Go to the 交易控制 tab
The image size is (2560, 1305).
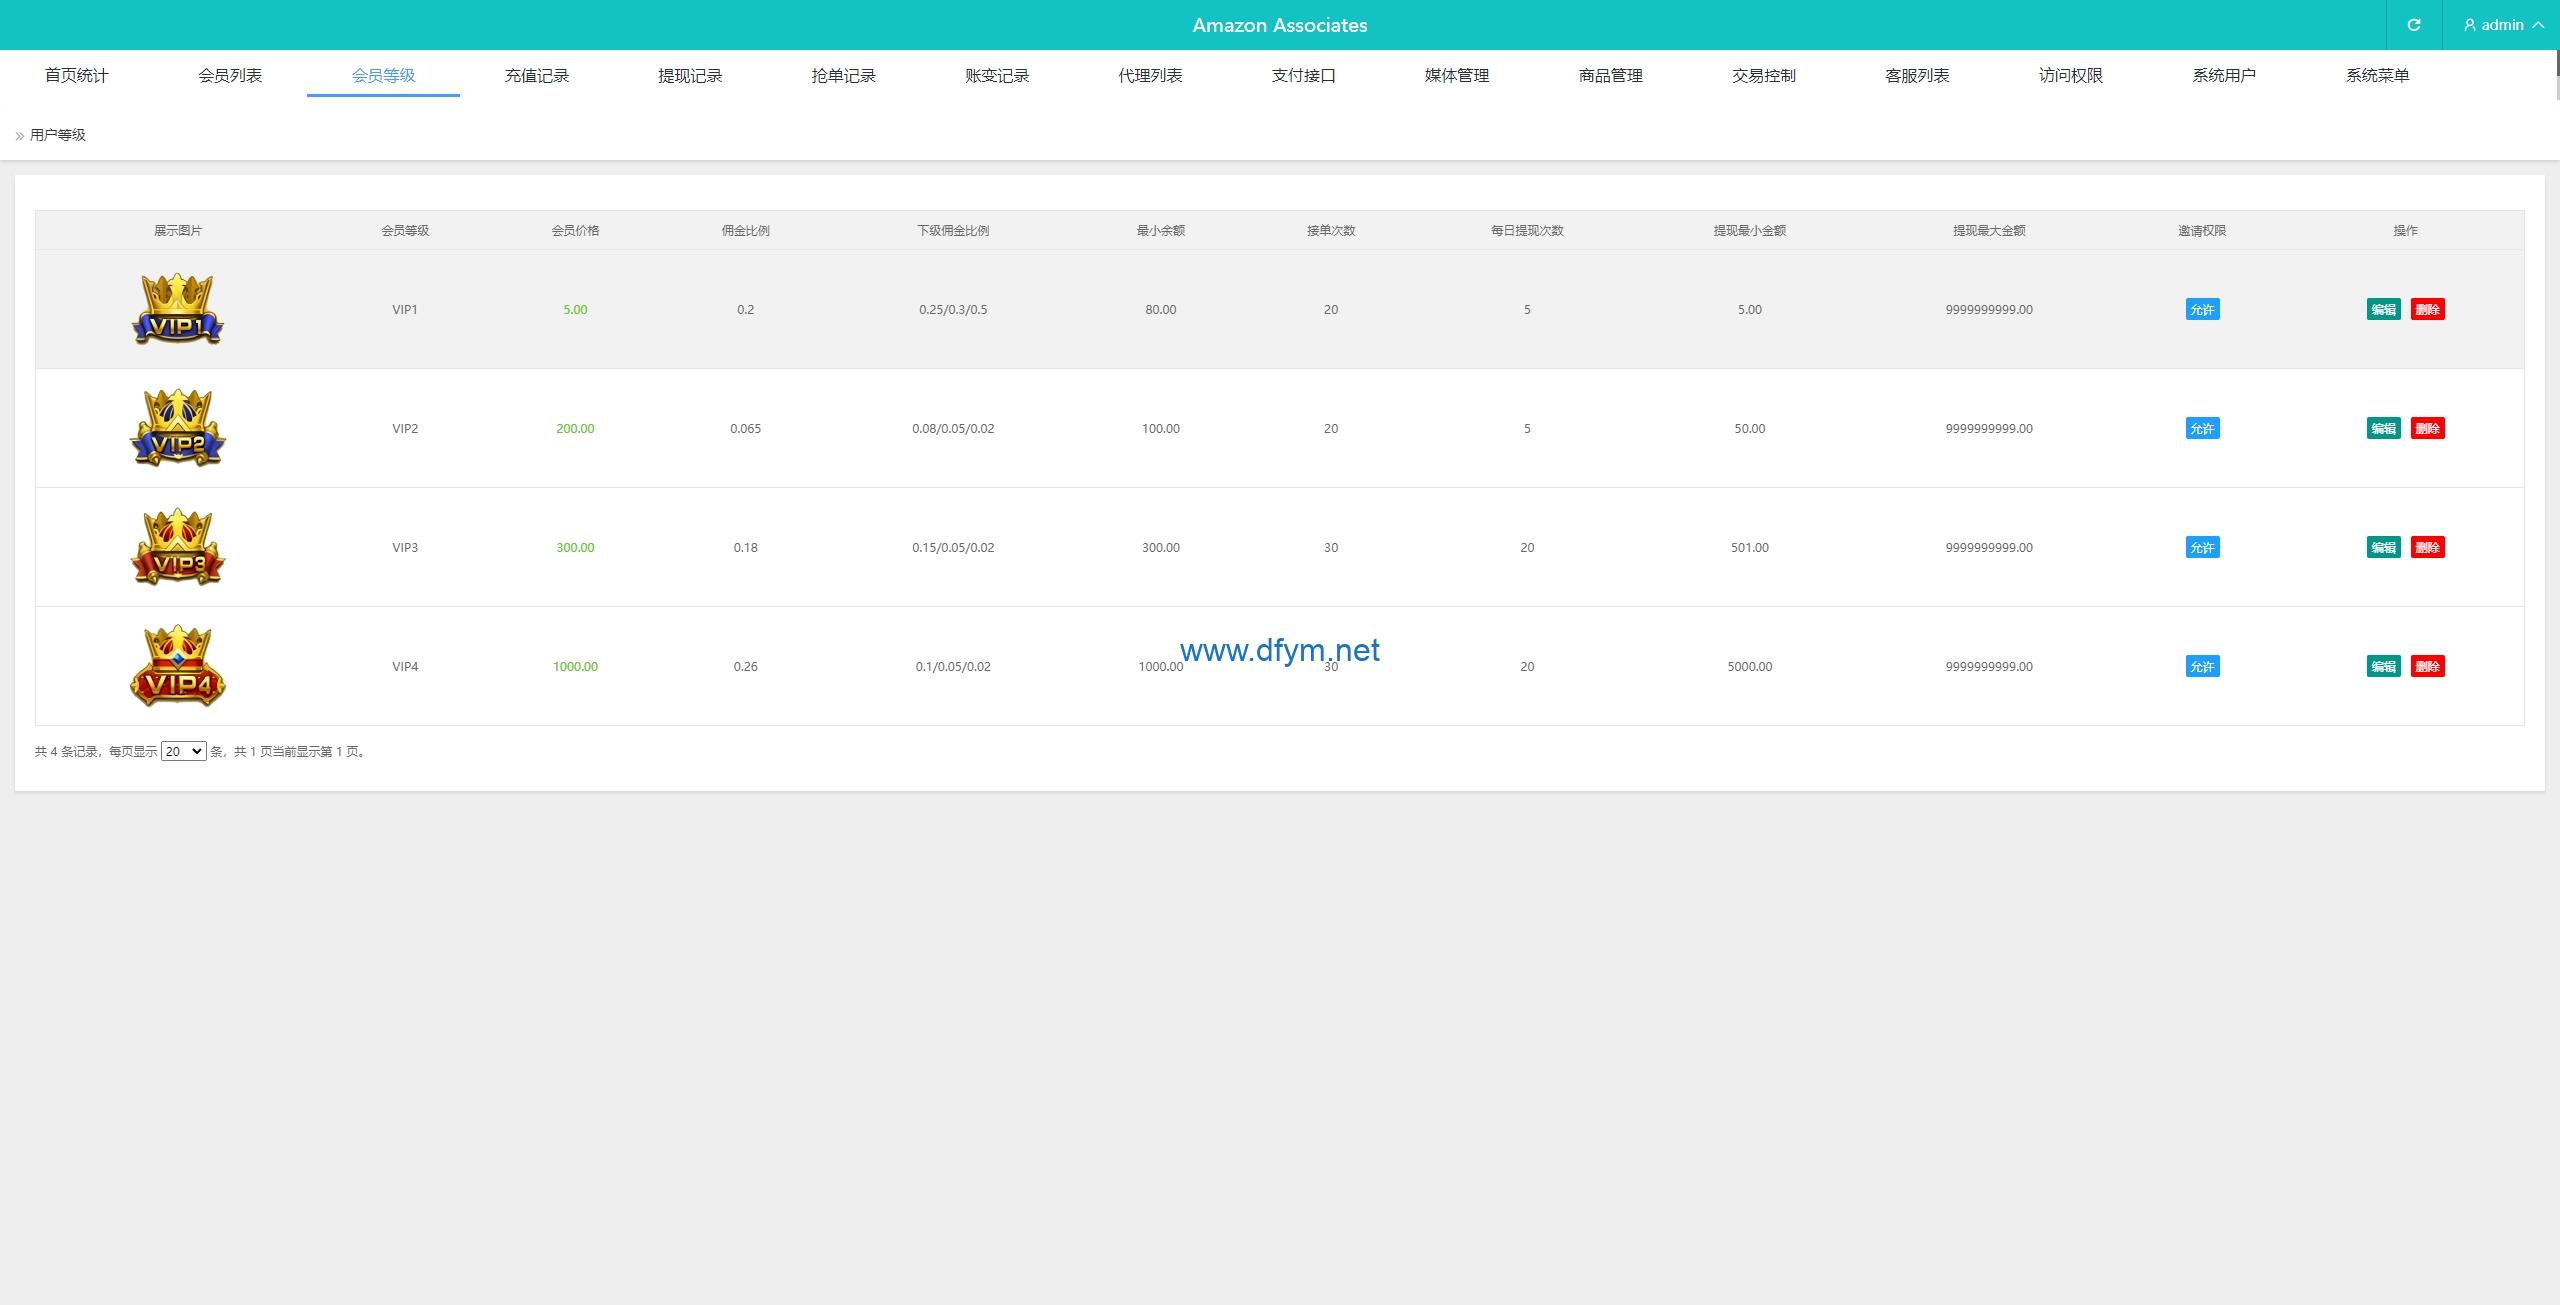1764,75
